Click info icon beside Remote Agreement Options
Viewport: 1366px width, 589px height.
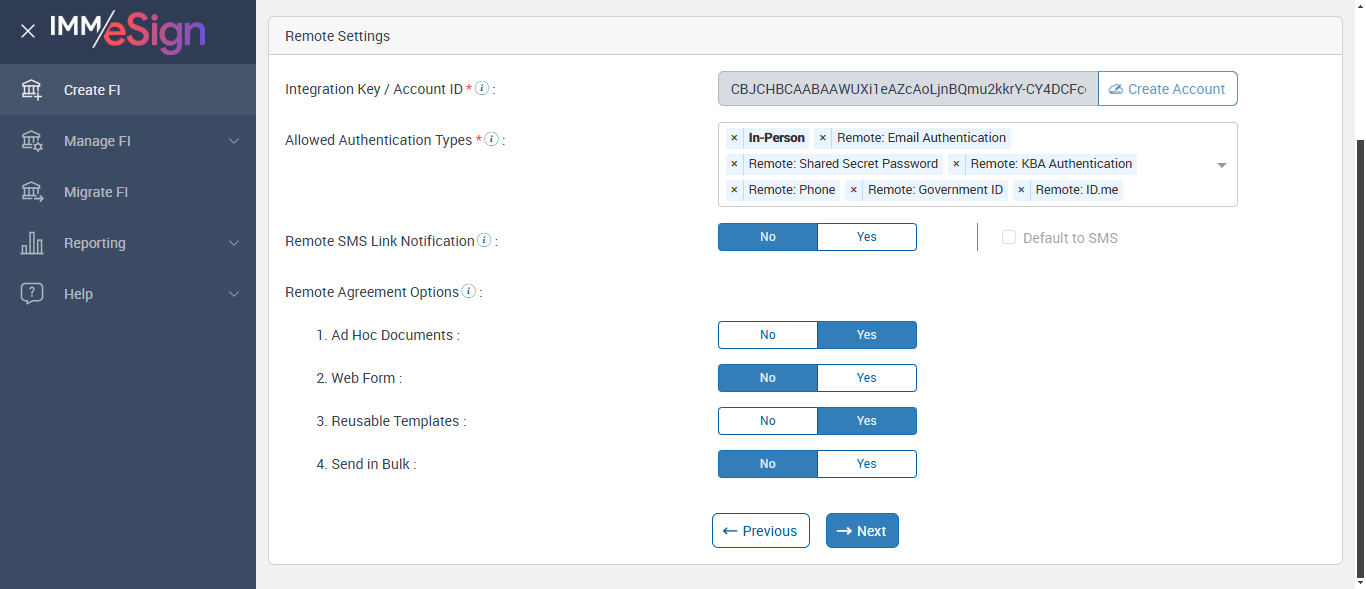[469, 292]
